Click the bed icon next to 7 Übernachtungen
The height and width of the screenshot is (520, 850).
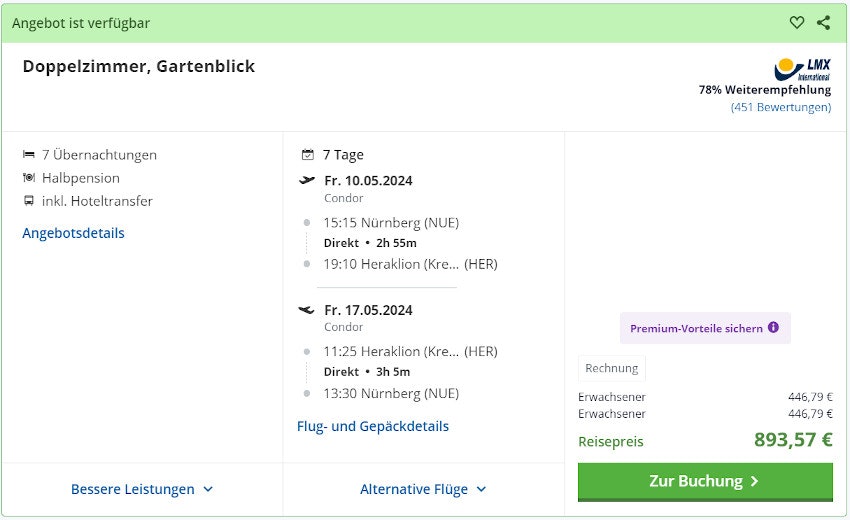click(29, 155)
